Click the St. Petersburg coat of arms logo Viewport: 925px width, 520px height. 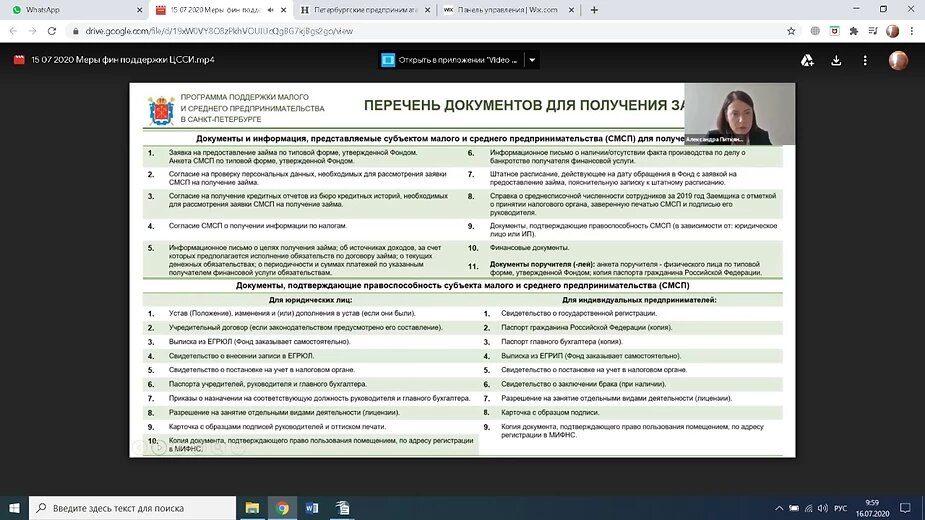click(161, 110)
